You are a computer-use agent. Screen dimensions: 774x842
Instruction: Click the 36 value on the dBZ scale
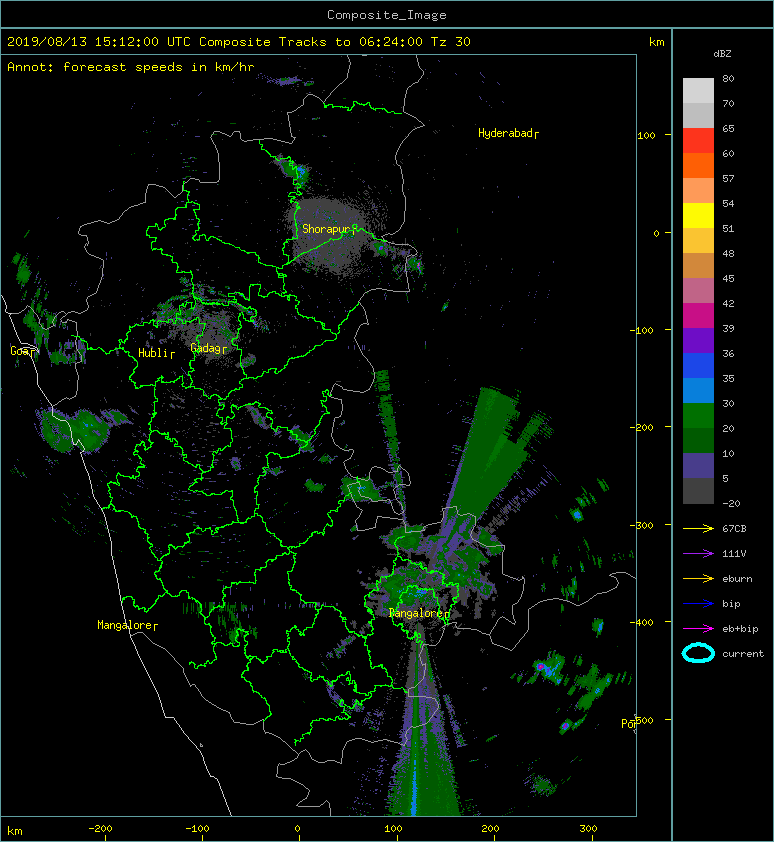(728, 353)
